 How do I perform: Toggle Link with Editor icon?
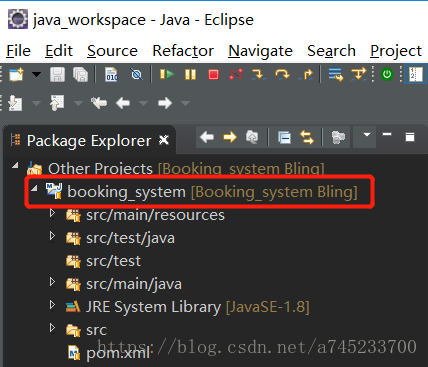(307, 137)
